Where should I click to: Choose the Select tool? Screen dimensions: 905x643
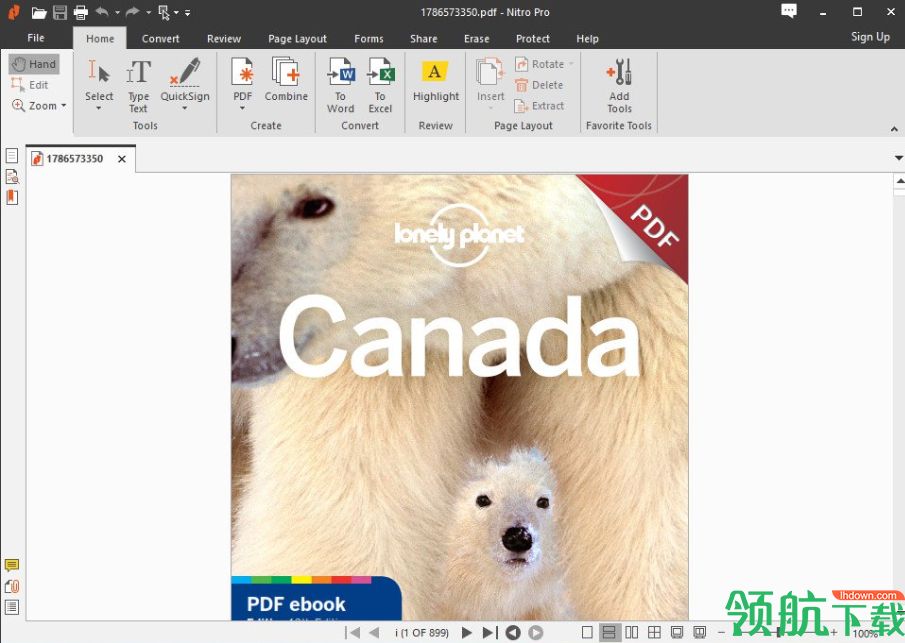[x=99, y=80]
